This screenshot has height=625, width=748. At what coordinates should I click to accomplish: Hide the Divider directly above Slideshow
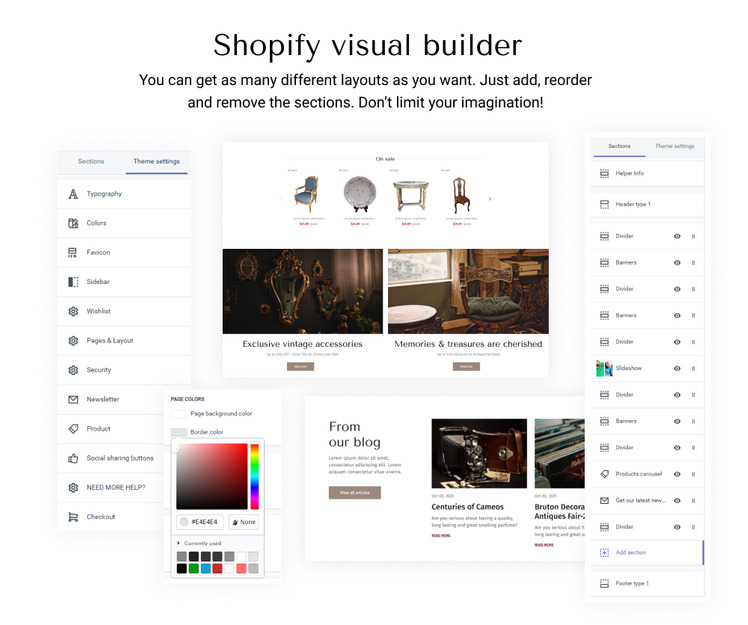point(677,342)
